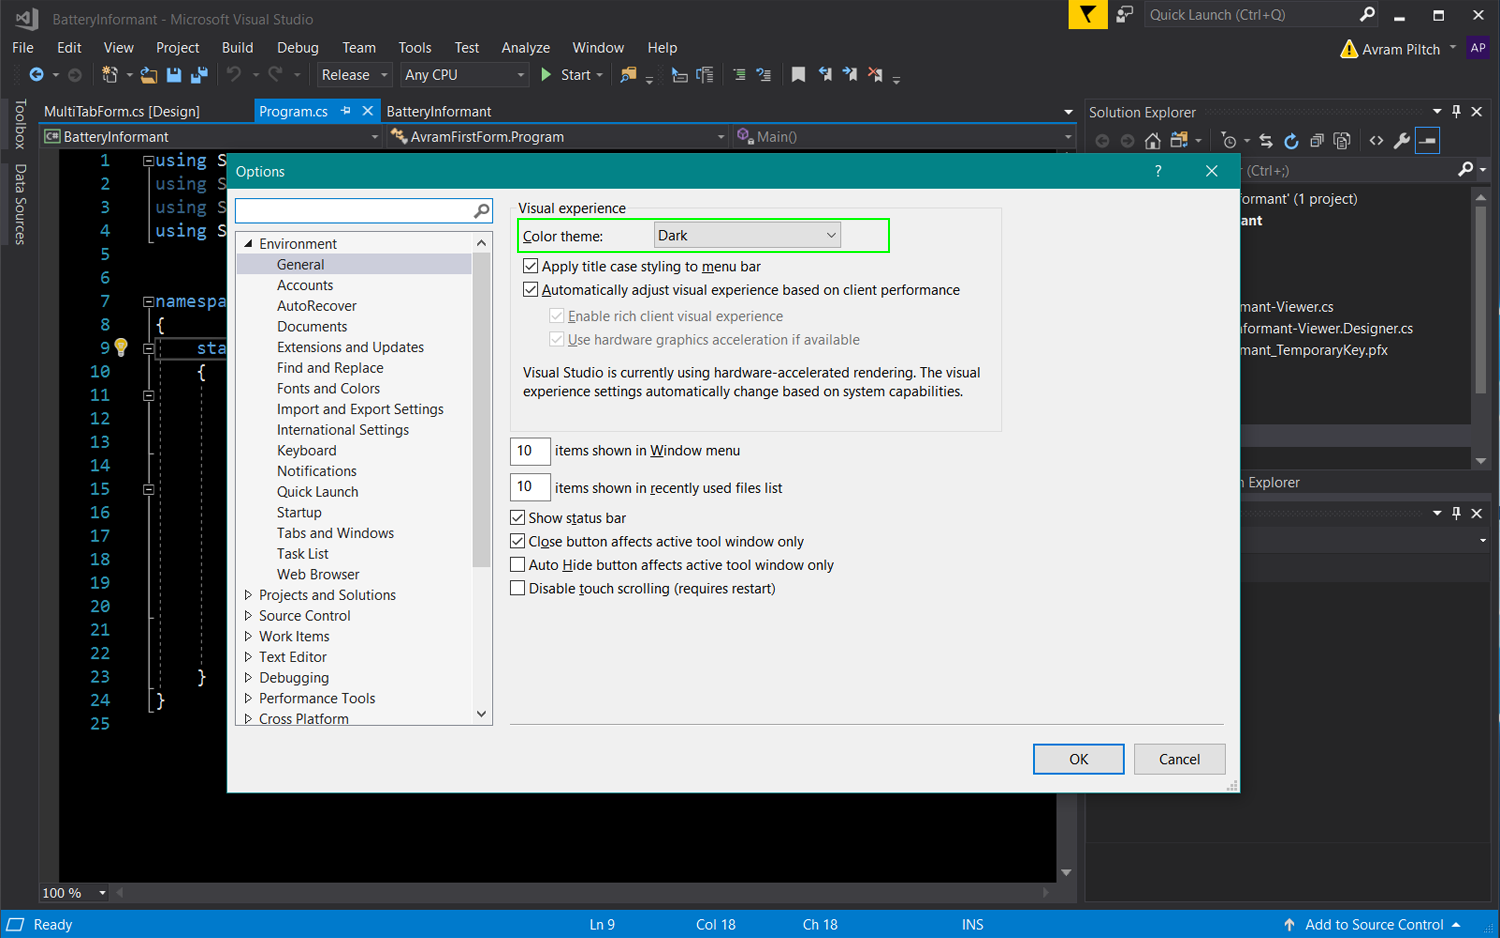Expand the Projects and Solutions node
The height and width of the screenshot is (938, 1500).
(x=248, y=595)
